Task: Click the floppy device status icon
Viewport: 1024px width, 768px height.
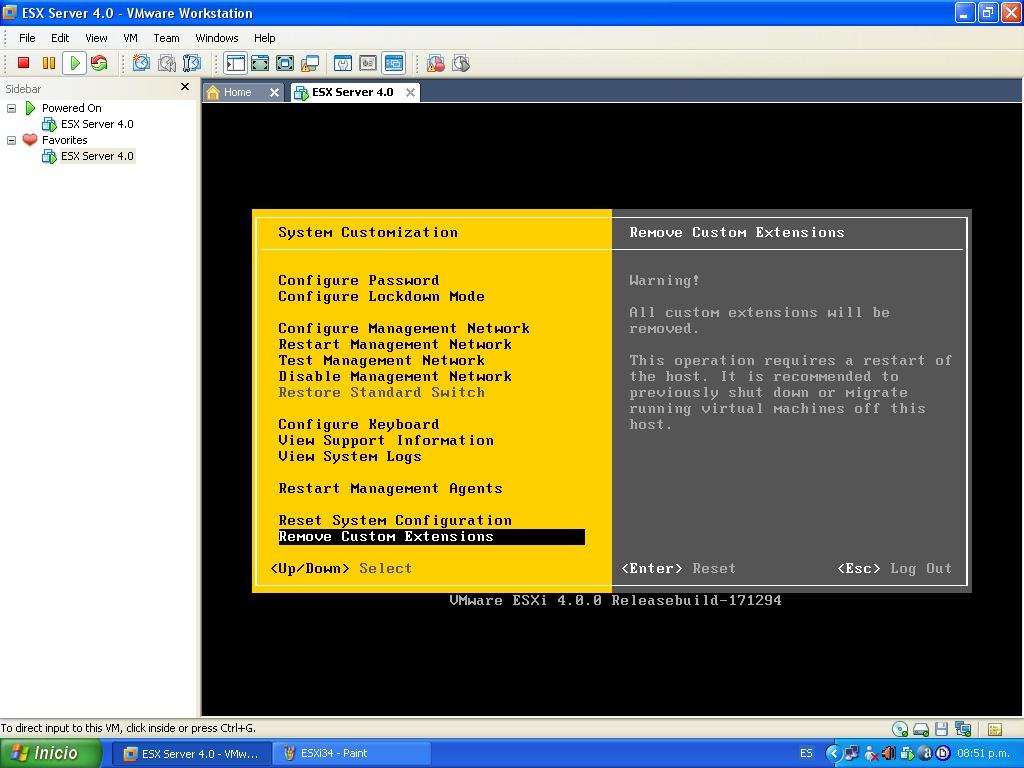Action: pos(941,729)
